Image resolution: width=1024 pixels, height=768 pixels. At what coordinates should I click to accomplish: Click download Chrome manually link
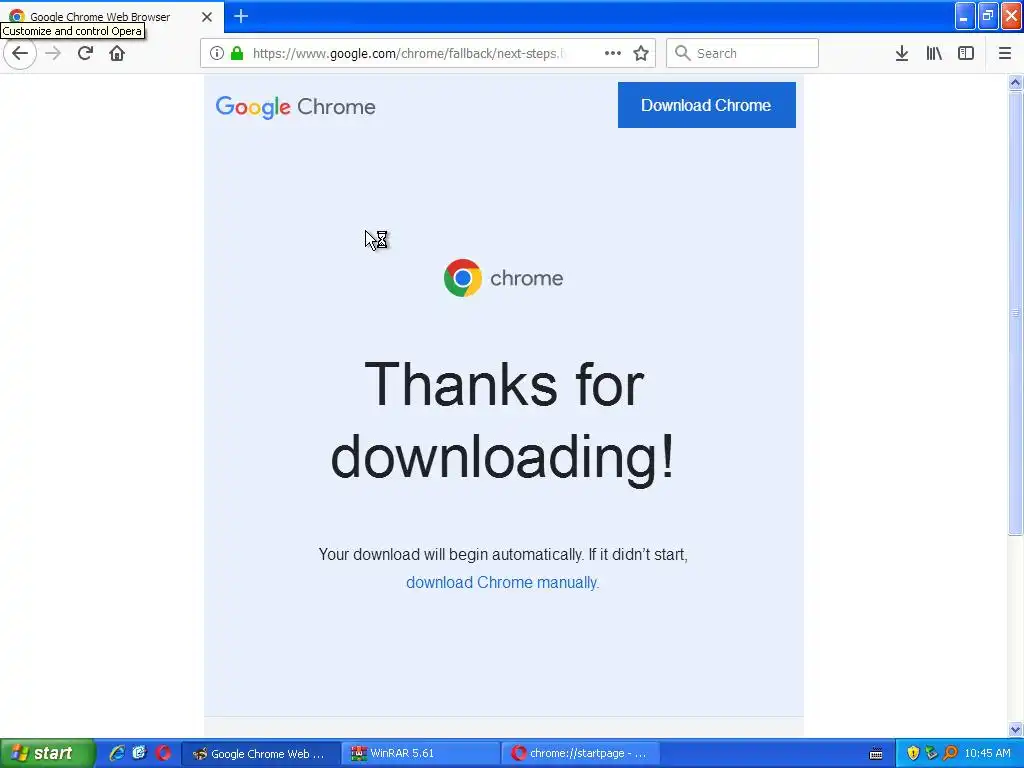(502, 583)
